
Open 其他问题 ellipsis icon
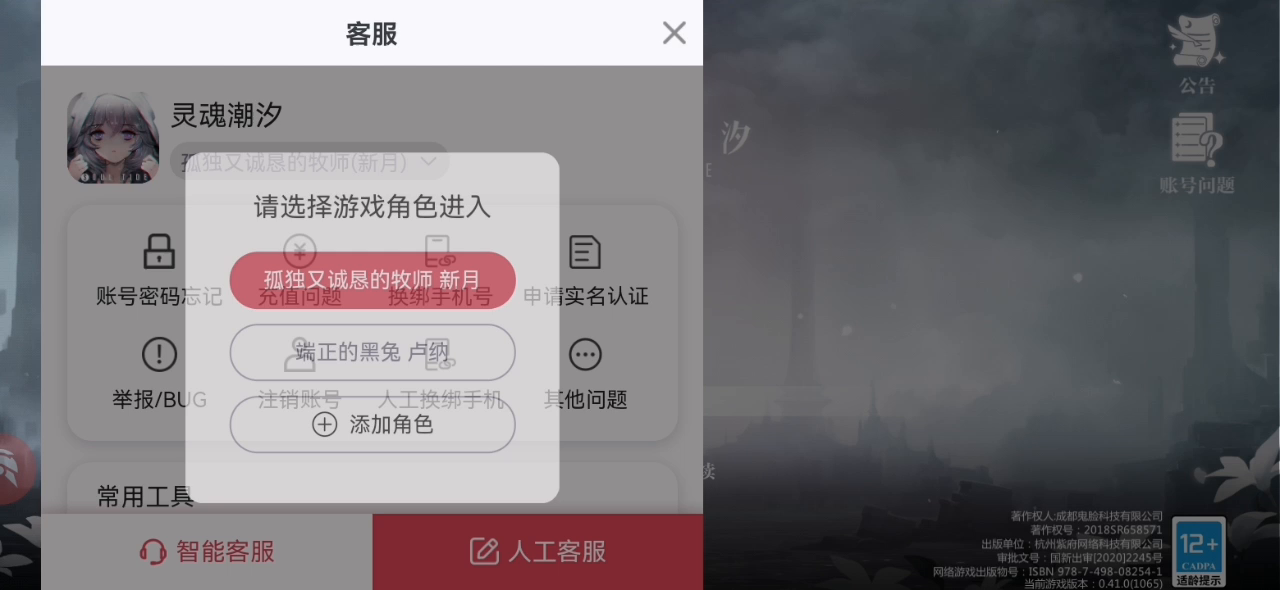click(585, 354)
